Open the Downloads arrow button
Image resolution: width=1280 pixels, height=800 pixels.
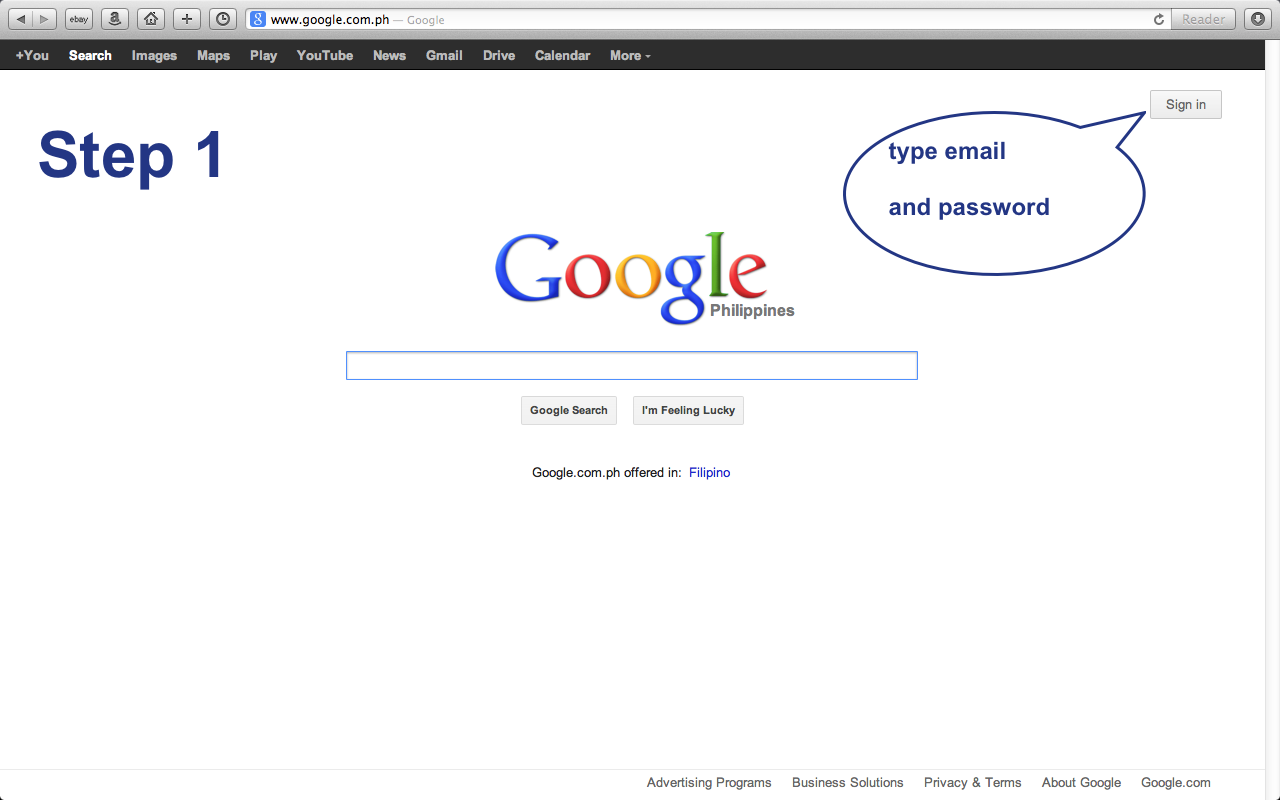click(1257, 19)
